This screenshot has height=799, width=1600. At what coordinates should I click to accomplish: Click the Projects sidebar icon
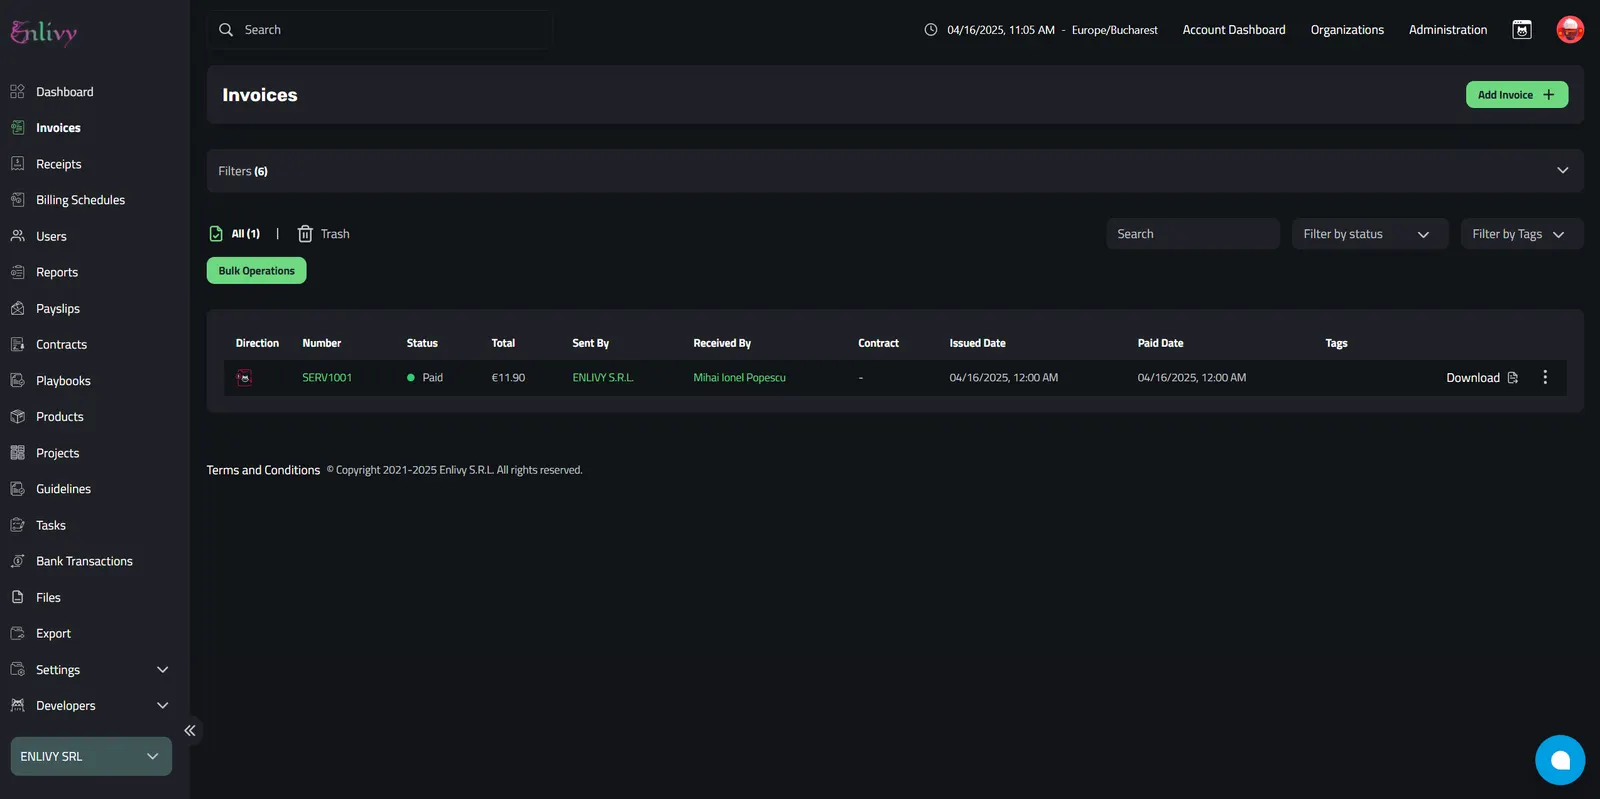tap(17, 453)
